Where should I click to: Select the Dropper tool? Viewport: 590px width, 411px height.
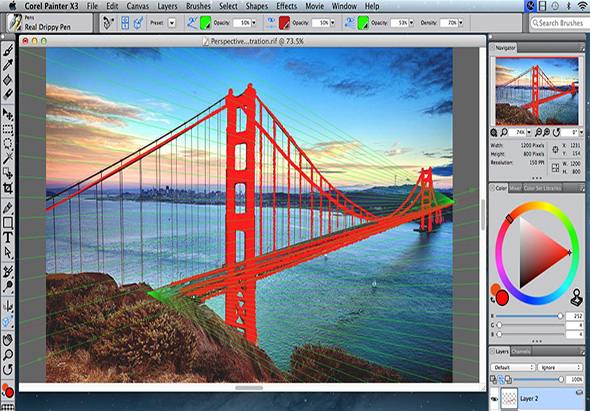pos(8,65)
